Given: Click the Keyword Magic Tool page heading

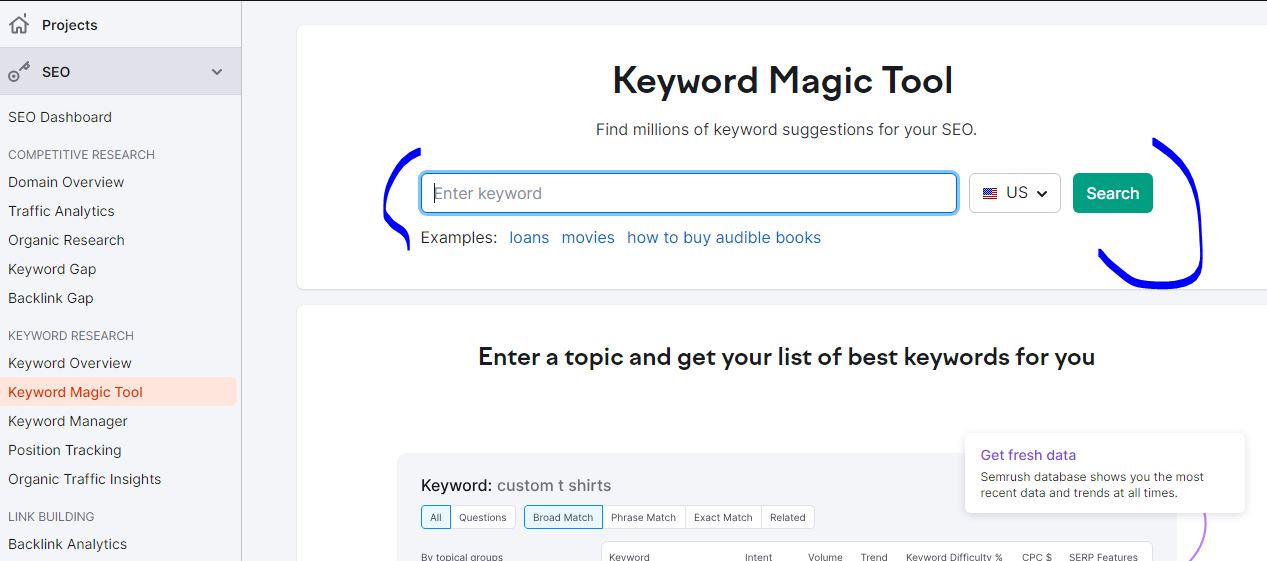Looking at the screenshot, I should tap(783, 81).
